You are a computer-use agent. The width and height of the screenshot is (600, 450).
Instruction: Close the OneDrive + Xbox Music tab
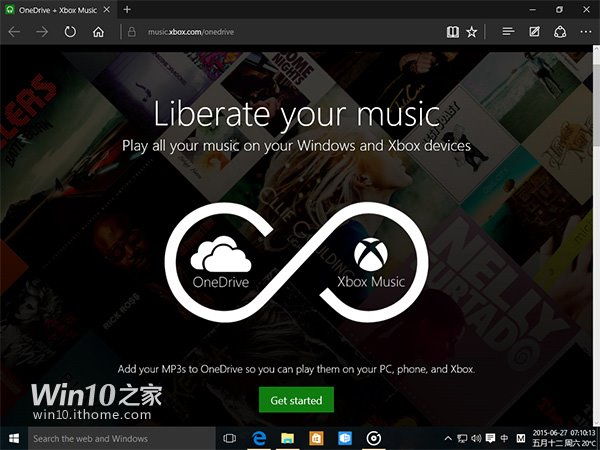107,10
